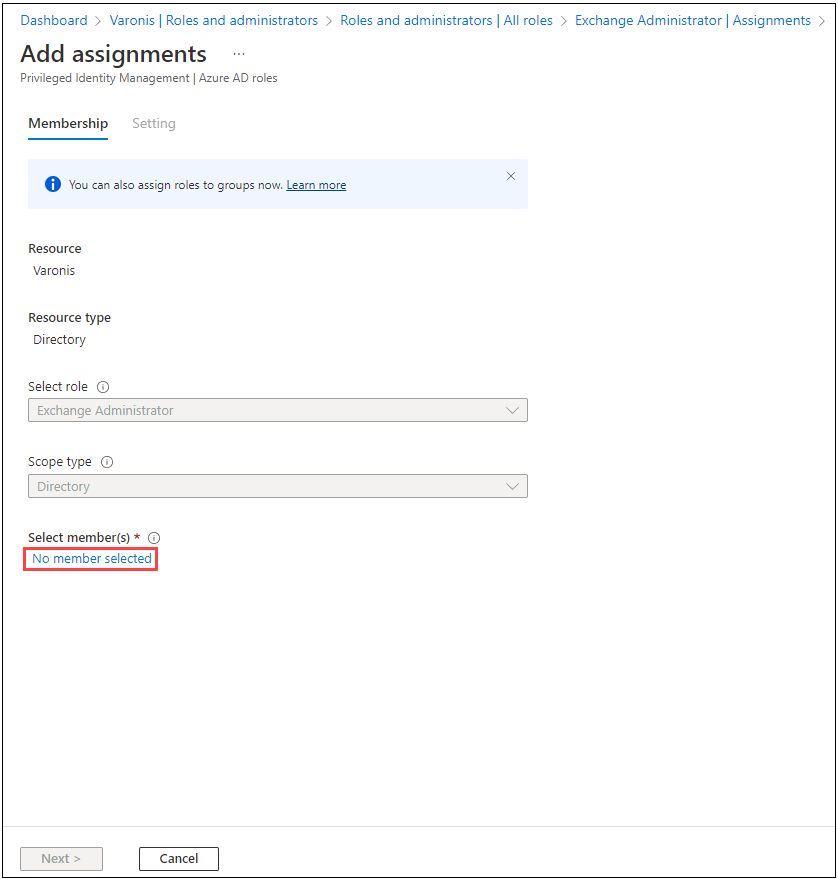838x879 pixels.
Task: Open the ellipsis menu beside Add assignments
Action: (x=238, y=54)
